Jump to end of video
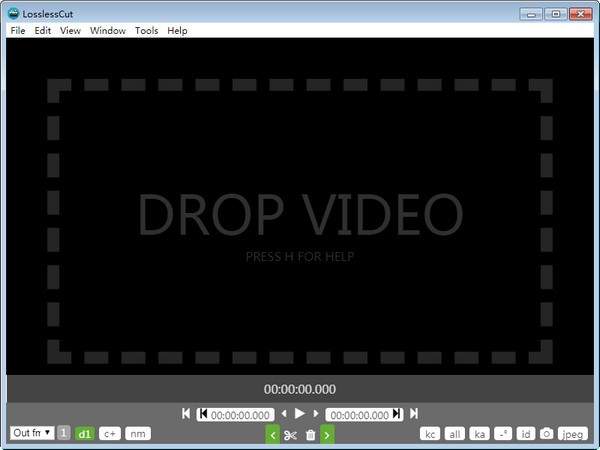This screenshot has width=600, height=450. (x=414, y=414)
